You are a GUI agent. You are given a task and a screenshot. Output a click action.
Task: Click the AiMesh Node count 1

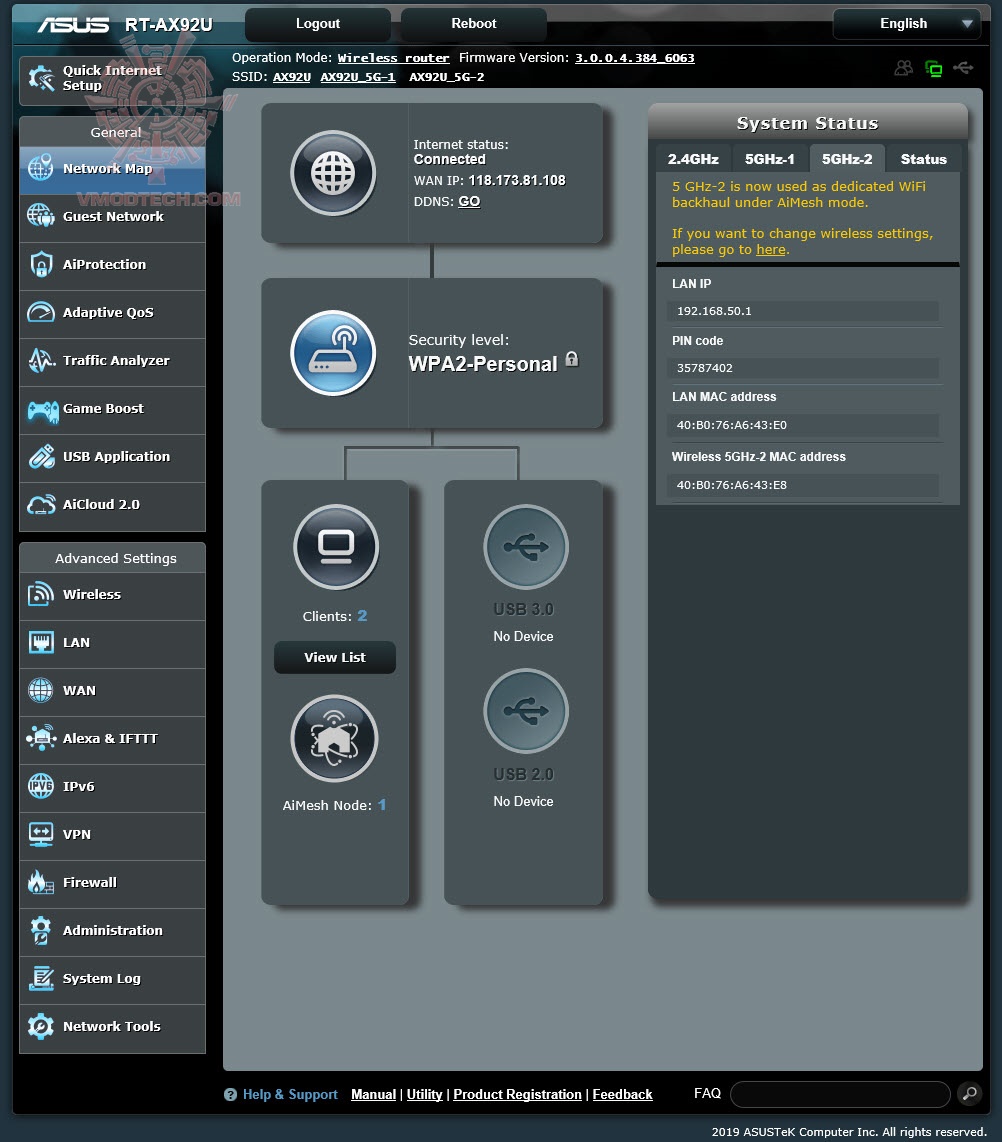point(382,805)
